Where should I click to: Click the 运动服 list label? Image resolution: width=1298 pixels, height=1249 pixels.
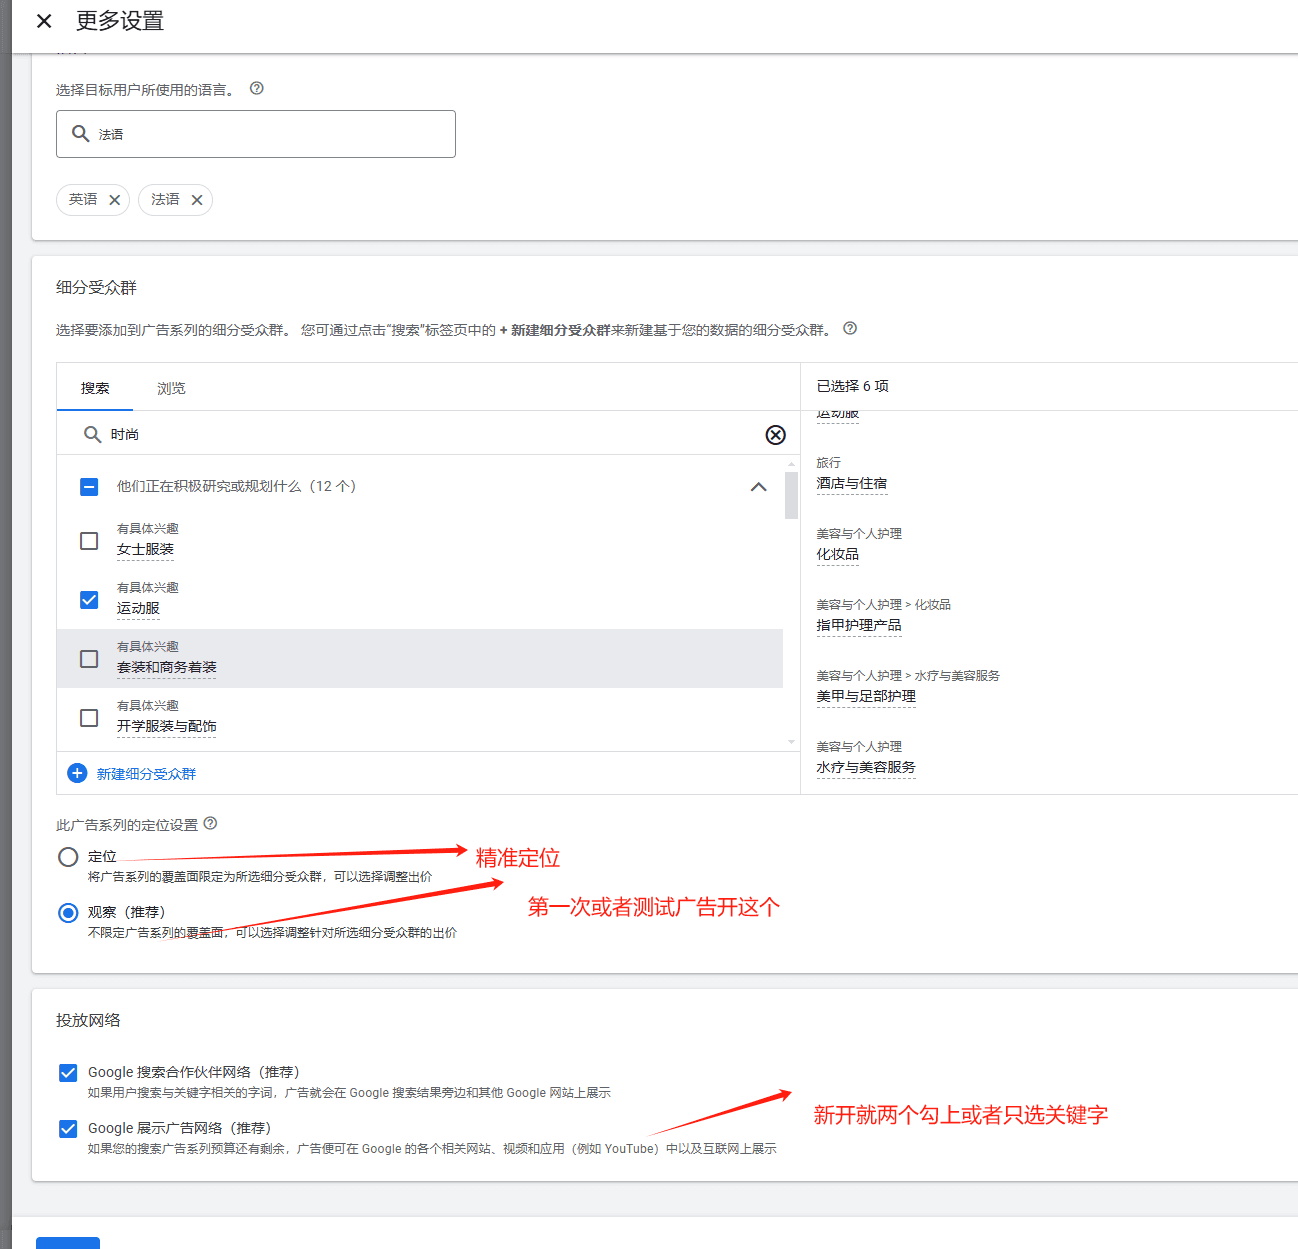[138, 608]
